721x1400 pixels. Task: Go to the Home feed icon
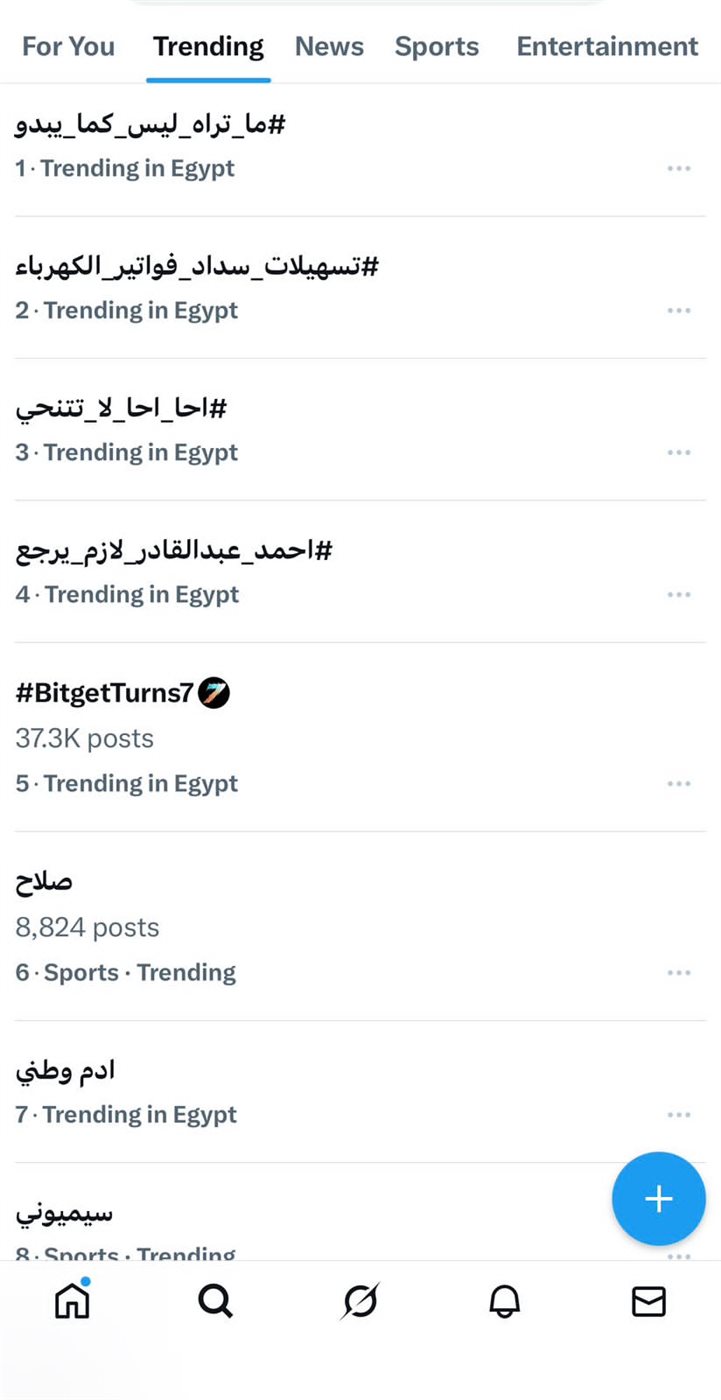click(x=72, y=1301)
